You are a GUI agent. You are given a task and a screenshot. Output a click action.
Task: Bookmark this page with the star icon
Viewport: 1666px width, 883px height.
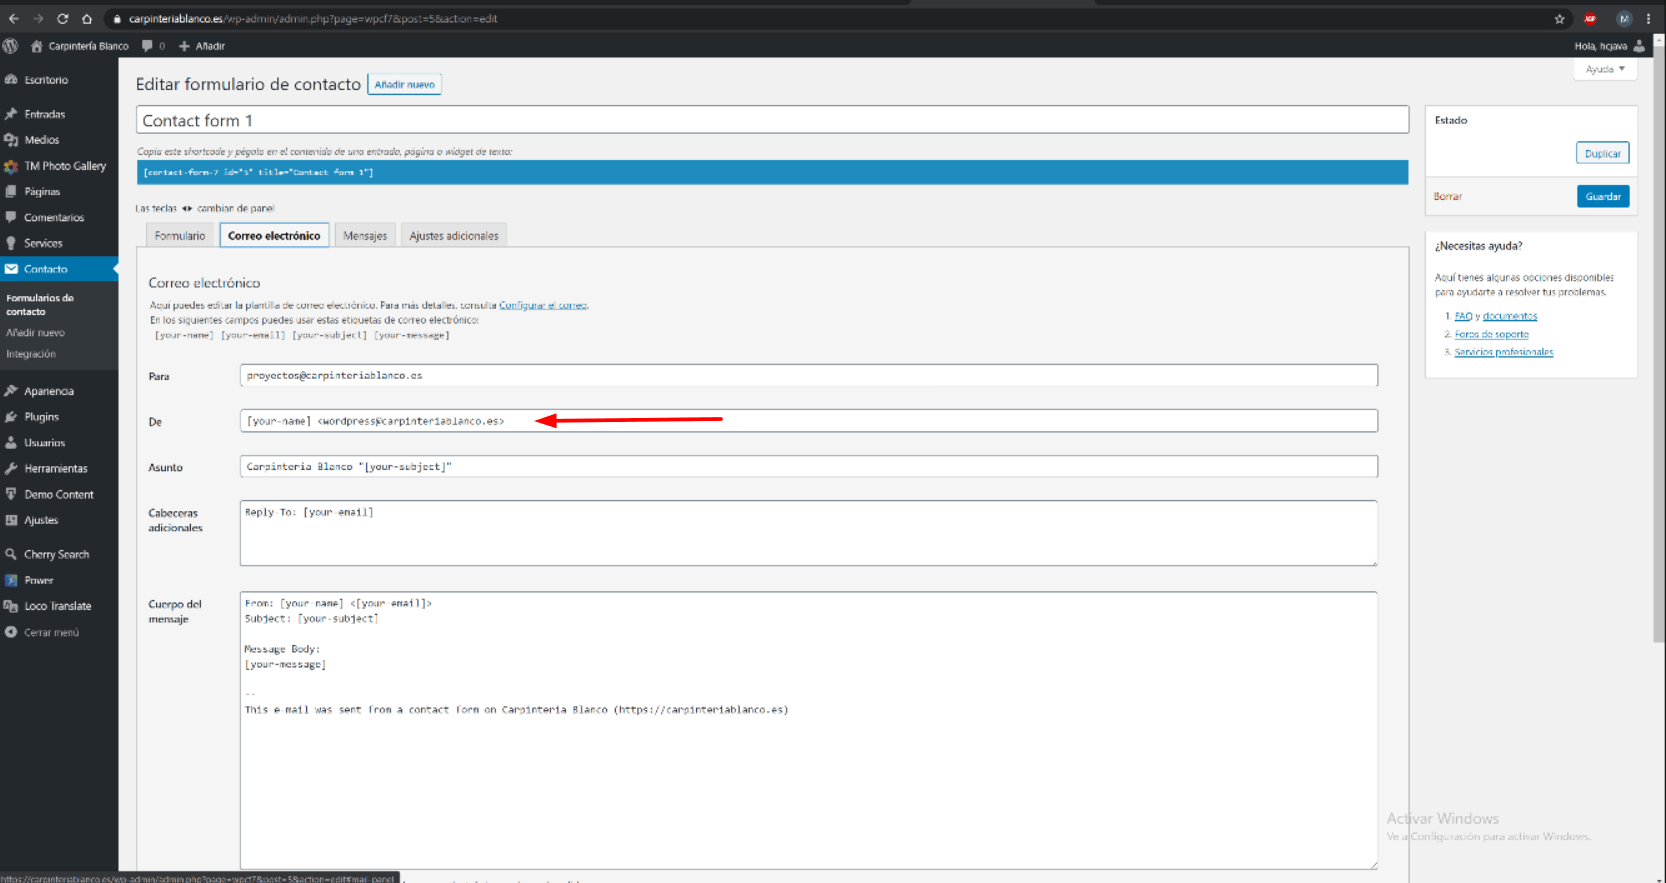[x=1559, y=19]
